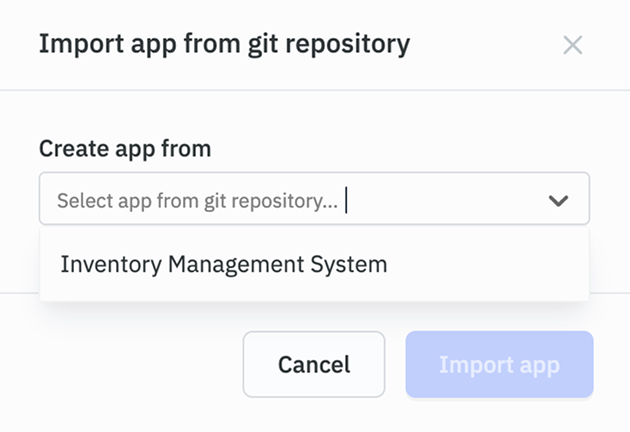
Task: Dismiss dialog using the top-right X
Action: (572, 45)
